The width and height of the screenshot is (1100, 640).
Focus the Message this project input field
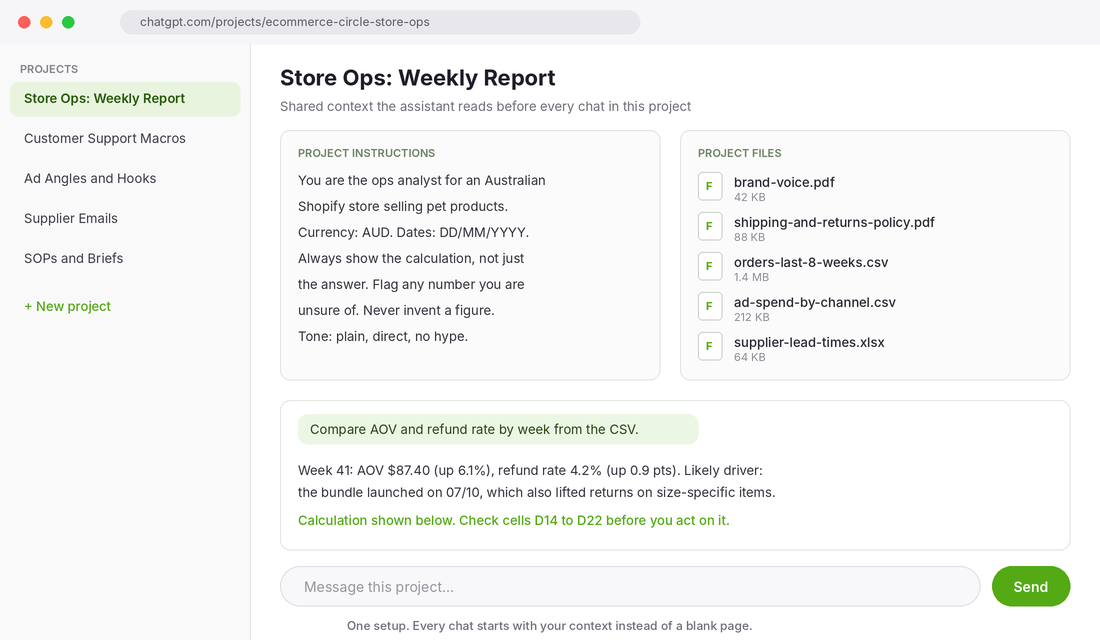[x=630, y=587]
